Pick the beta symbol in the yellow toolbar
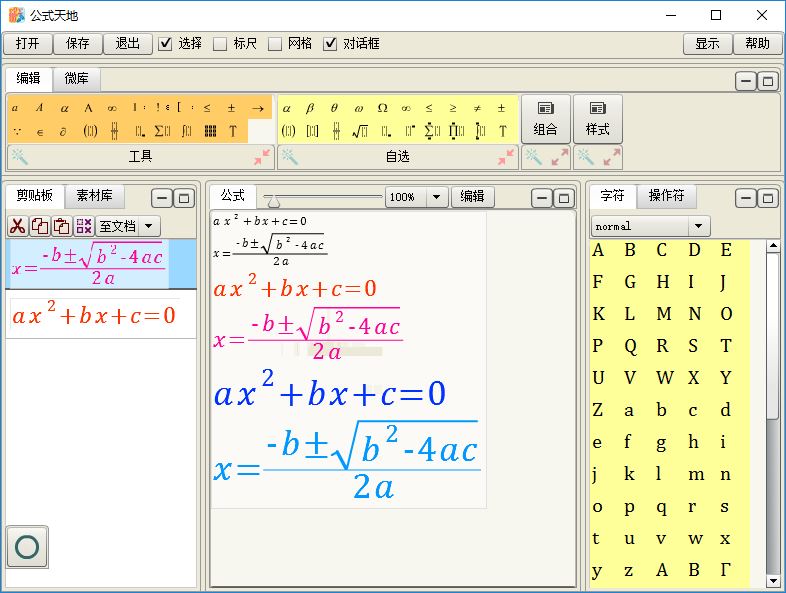The height and width of the screenshot is (593, 786). click(310, 108)
